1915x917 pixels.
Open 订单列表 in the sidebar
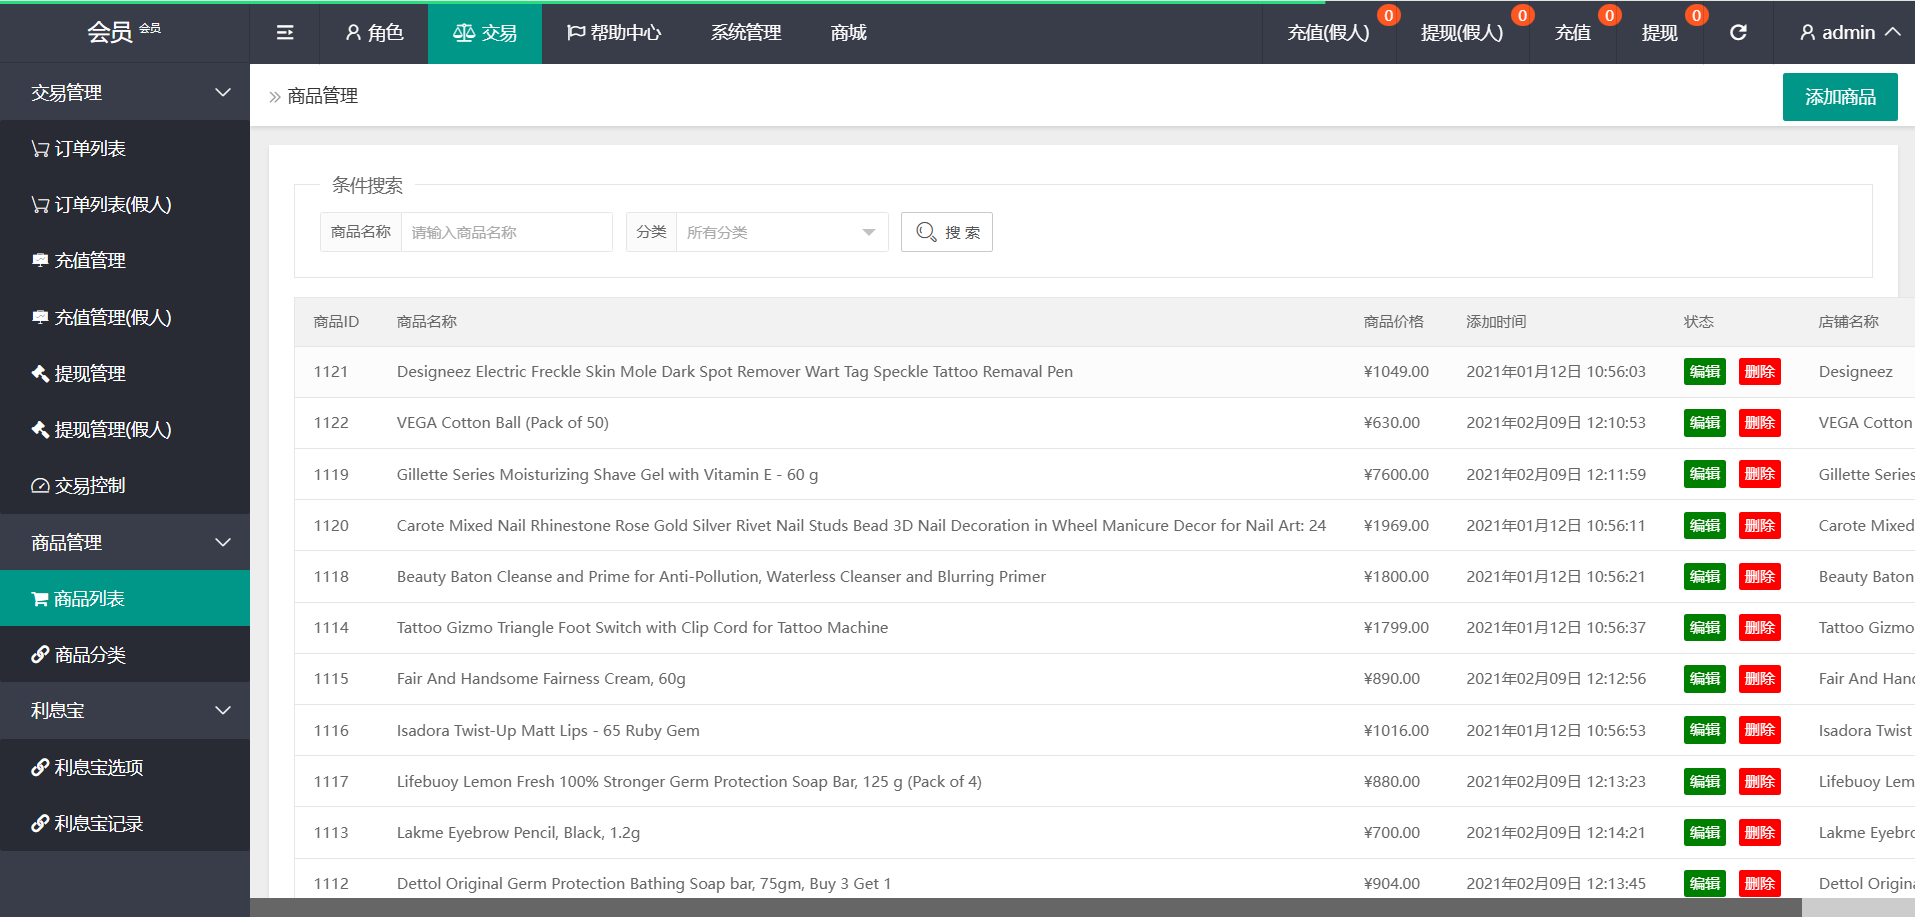point(90,149)
